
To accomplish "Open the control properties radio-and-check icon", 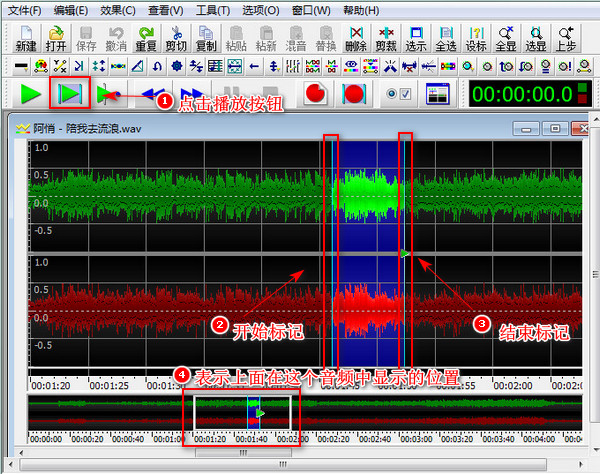I will (399, 94).
